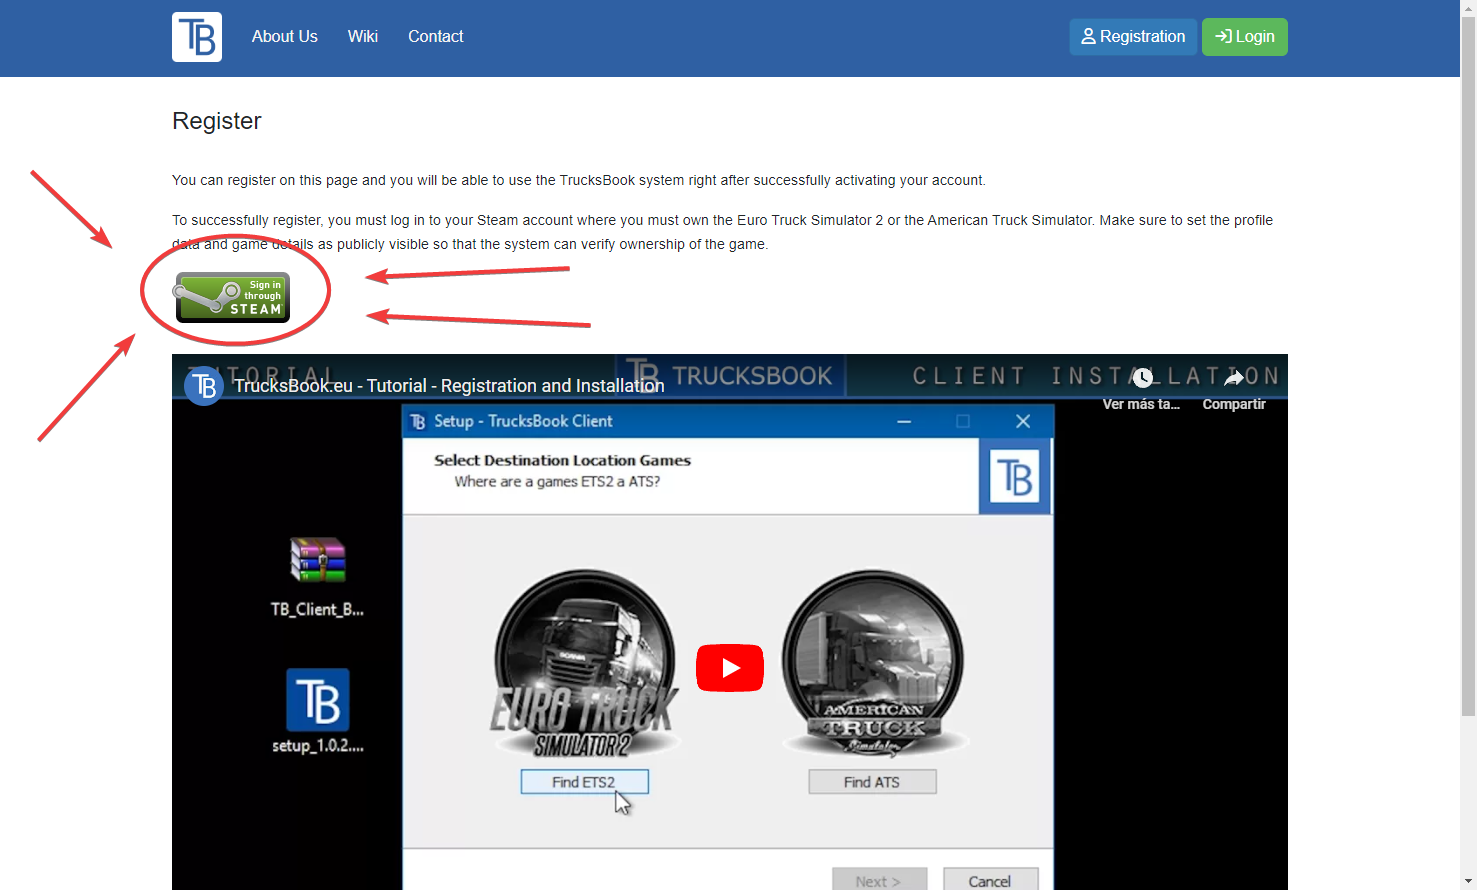Click the scrollbar down arrow
This screenshot has height=890, width=1477.
pyautogui.click(x=1468, y=882)
